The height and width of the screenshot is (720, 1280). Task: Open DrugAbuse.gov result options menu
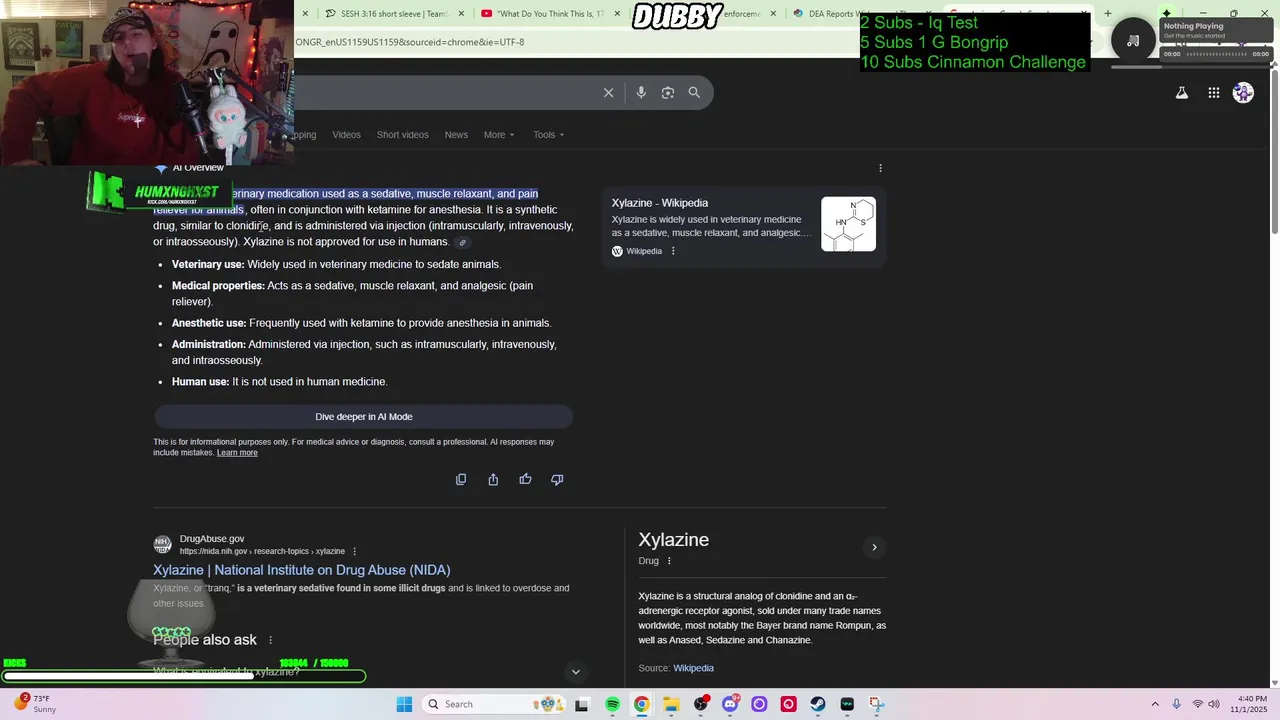pyautogui.click(x=354, y=551)
